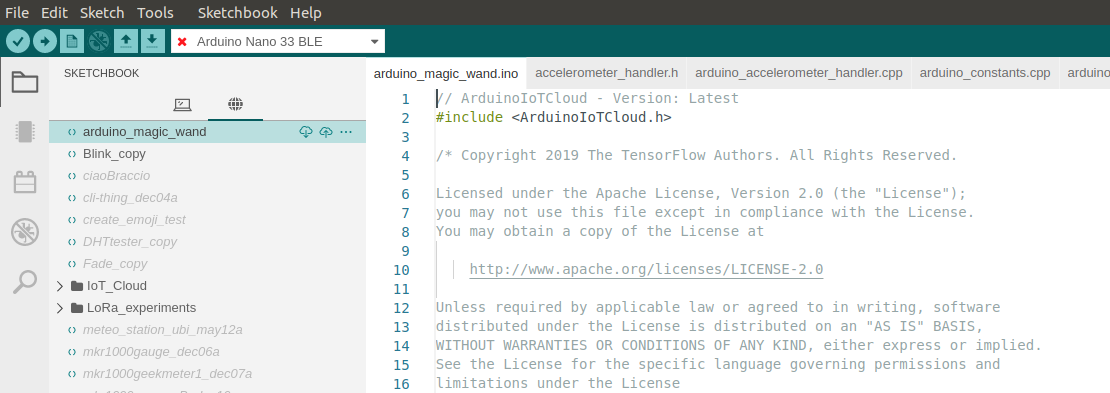Switch to local sketchbook laptop tab
Screen dimensions: 1110x393
182,105
